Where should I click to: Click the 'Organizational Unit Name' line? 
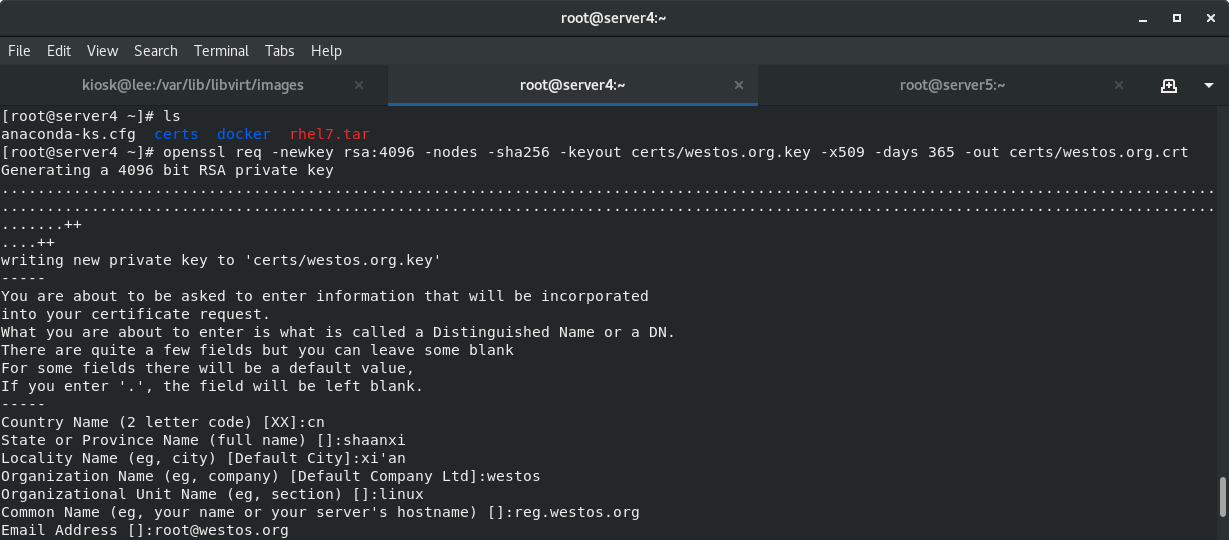[212, 494]
